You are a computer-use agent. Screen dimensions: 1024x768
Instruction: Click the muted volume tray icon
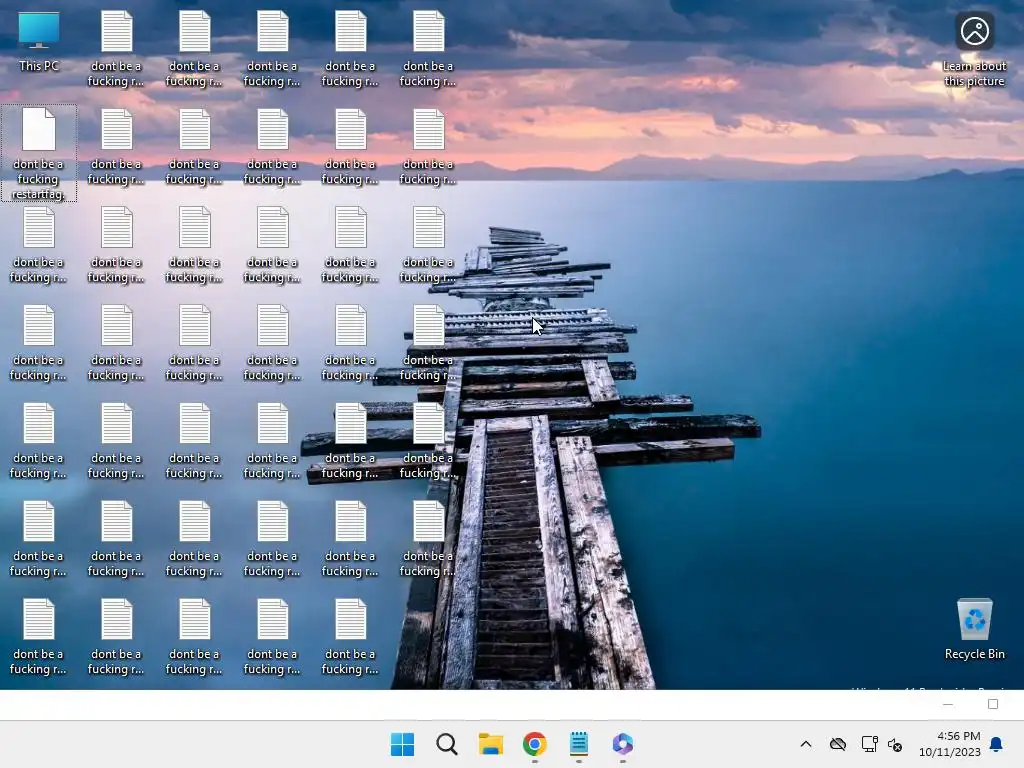pyautogui.click(x=895, y=744)
